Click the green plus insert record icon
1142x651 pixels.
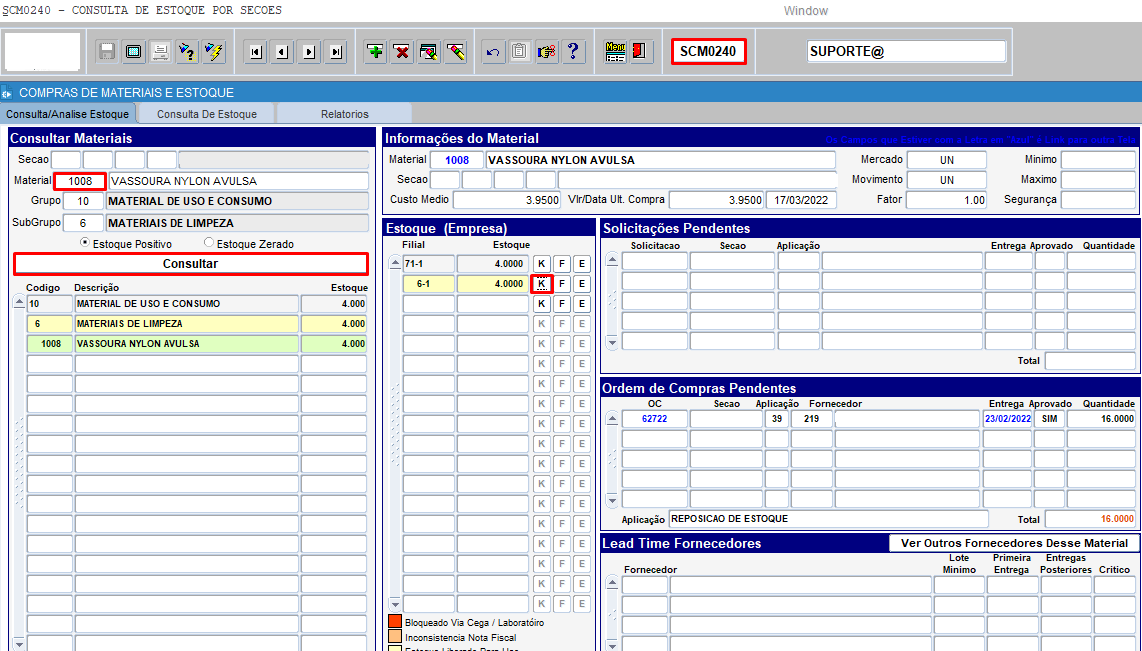click(375, 52)
